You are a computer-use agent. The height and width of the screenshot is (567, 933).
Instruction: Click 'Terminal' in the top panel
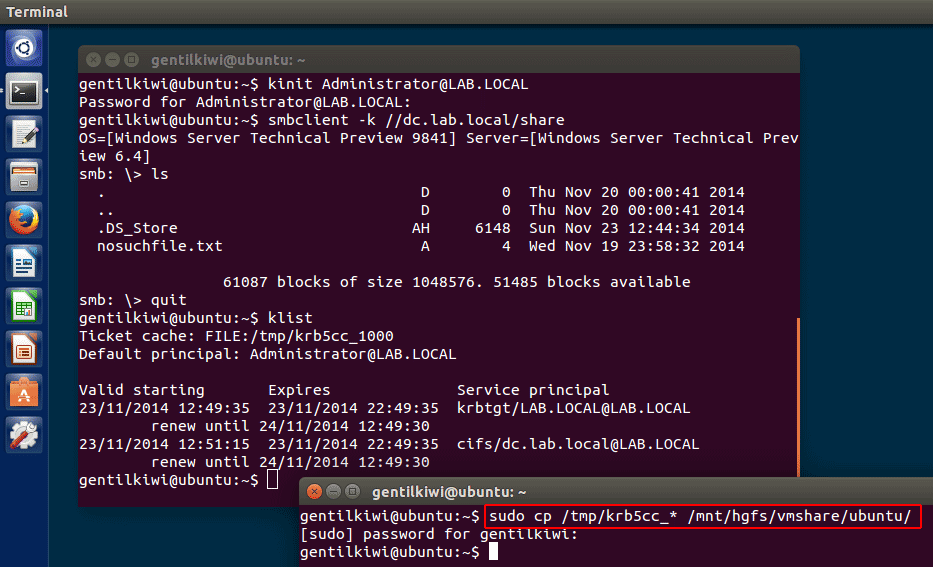[37, 12]
